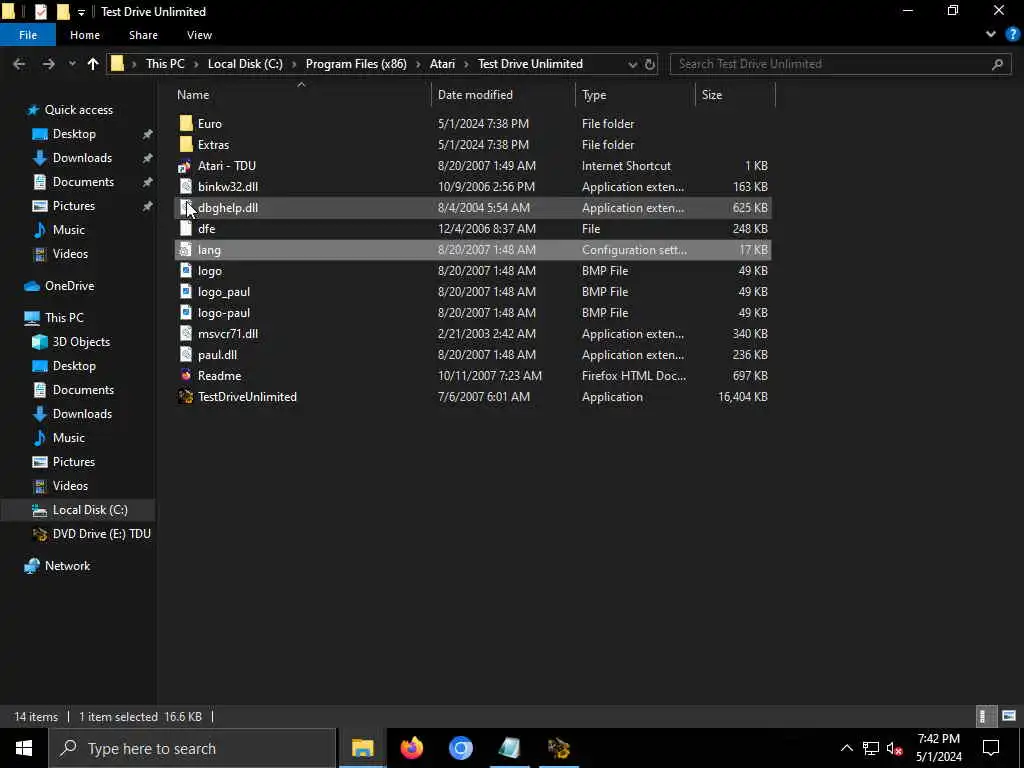
Task: Expand the chevron after Local Disk (C:) in path
Action: [x=294, y=64]
